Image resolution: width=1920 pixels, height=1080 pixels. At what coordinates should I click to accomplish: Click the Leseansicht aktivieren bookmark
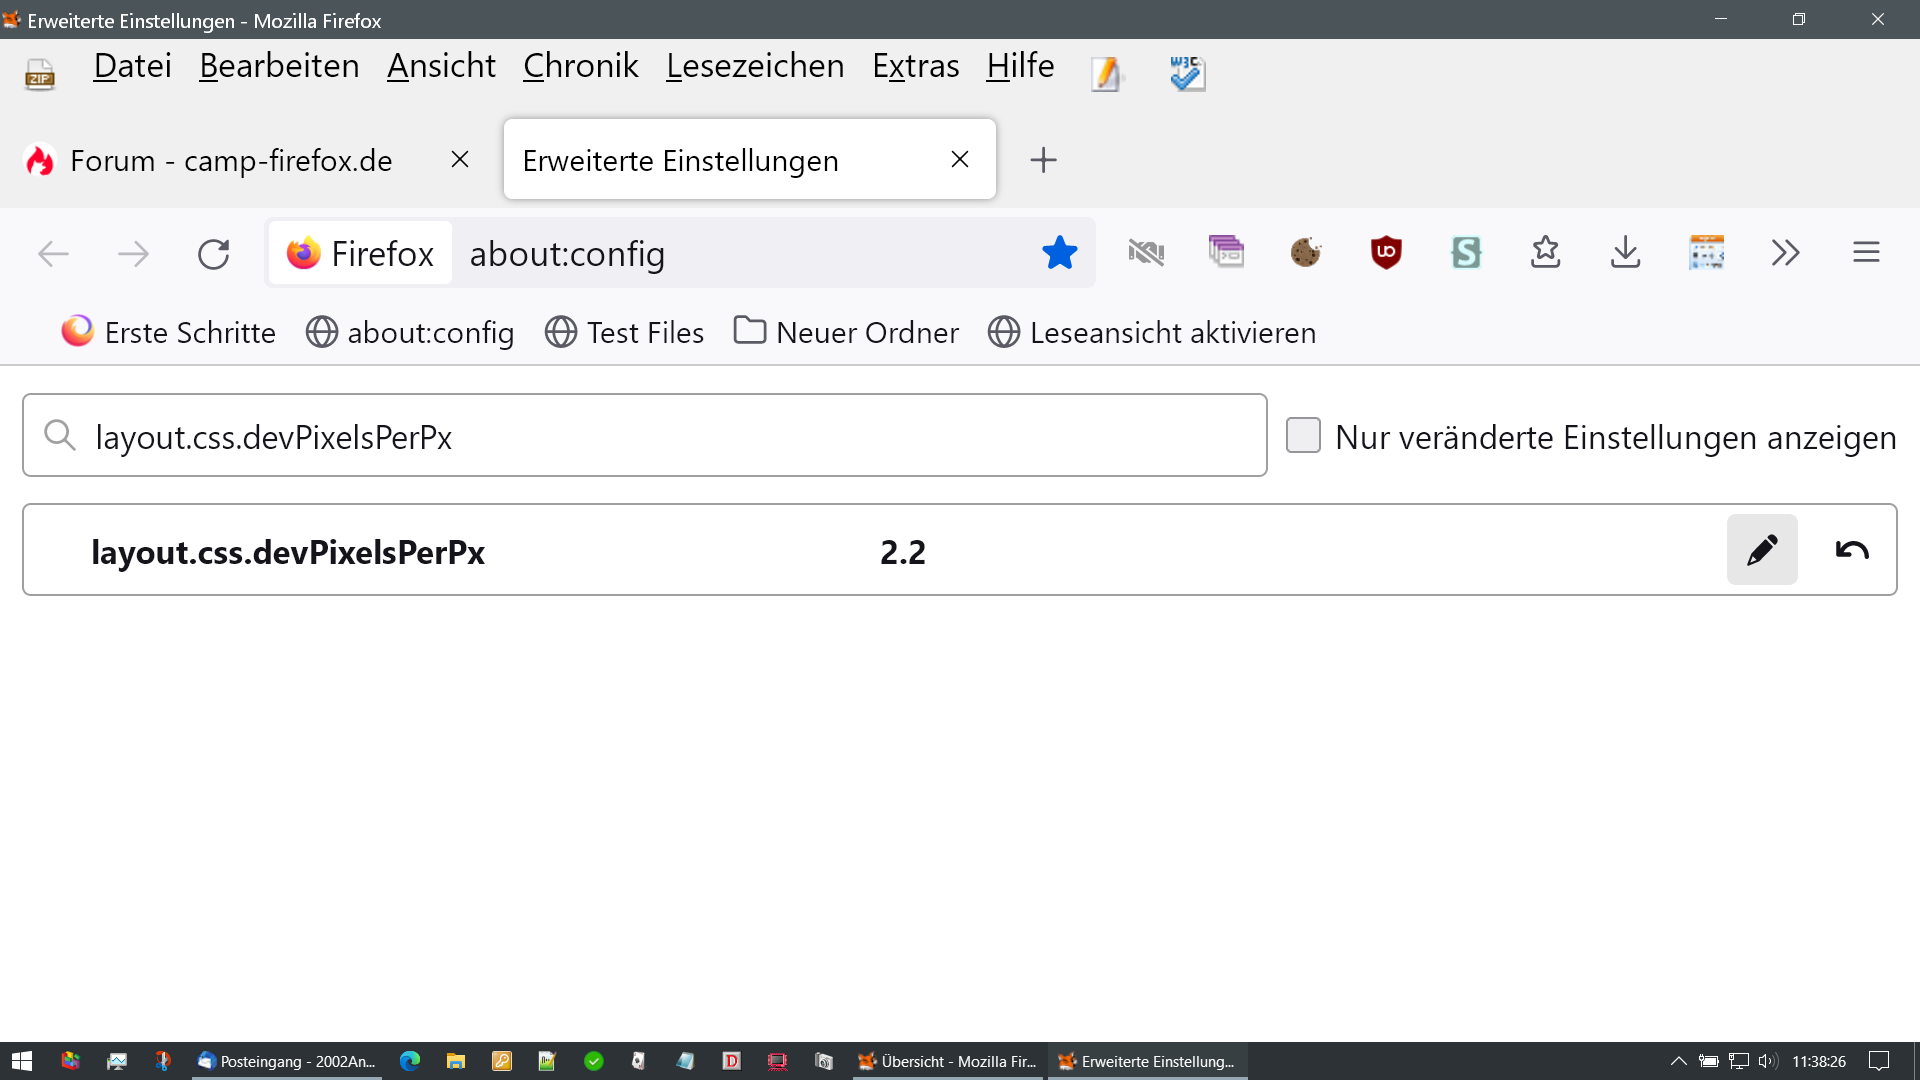click(x=1152, y=332)
